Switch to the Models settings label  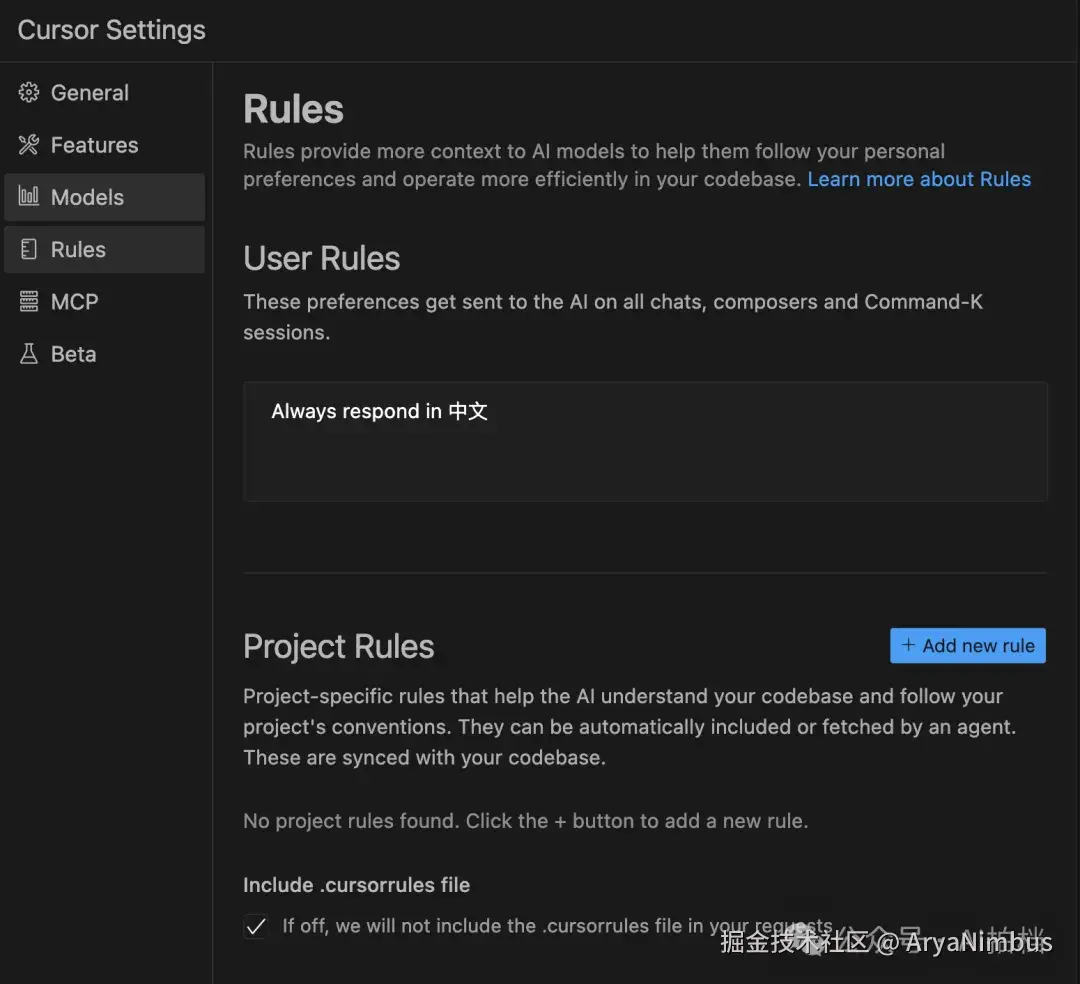87,197
